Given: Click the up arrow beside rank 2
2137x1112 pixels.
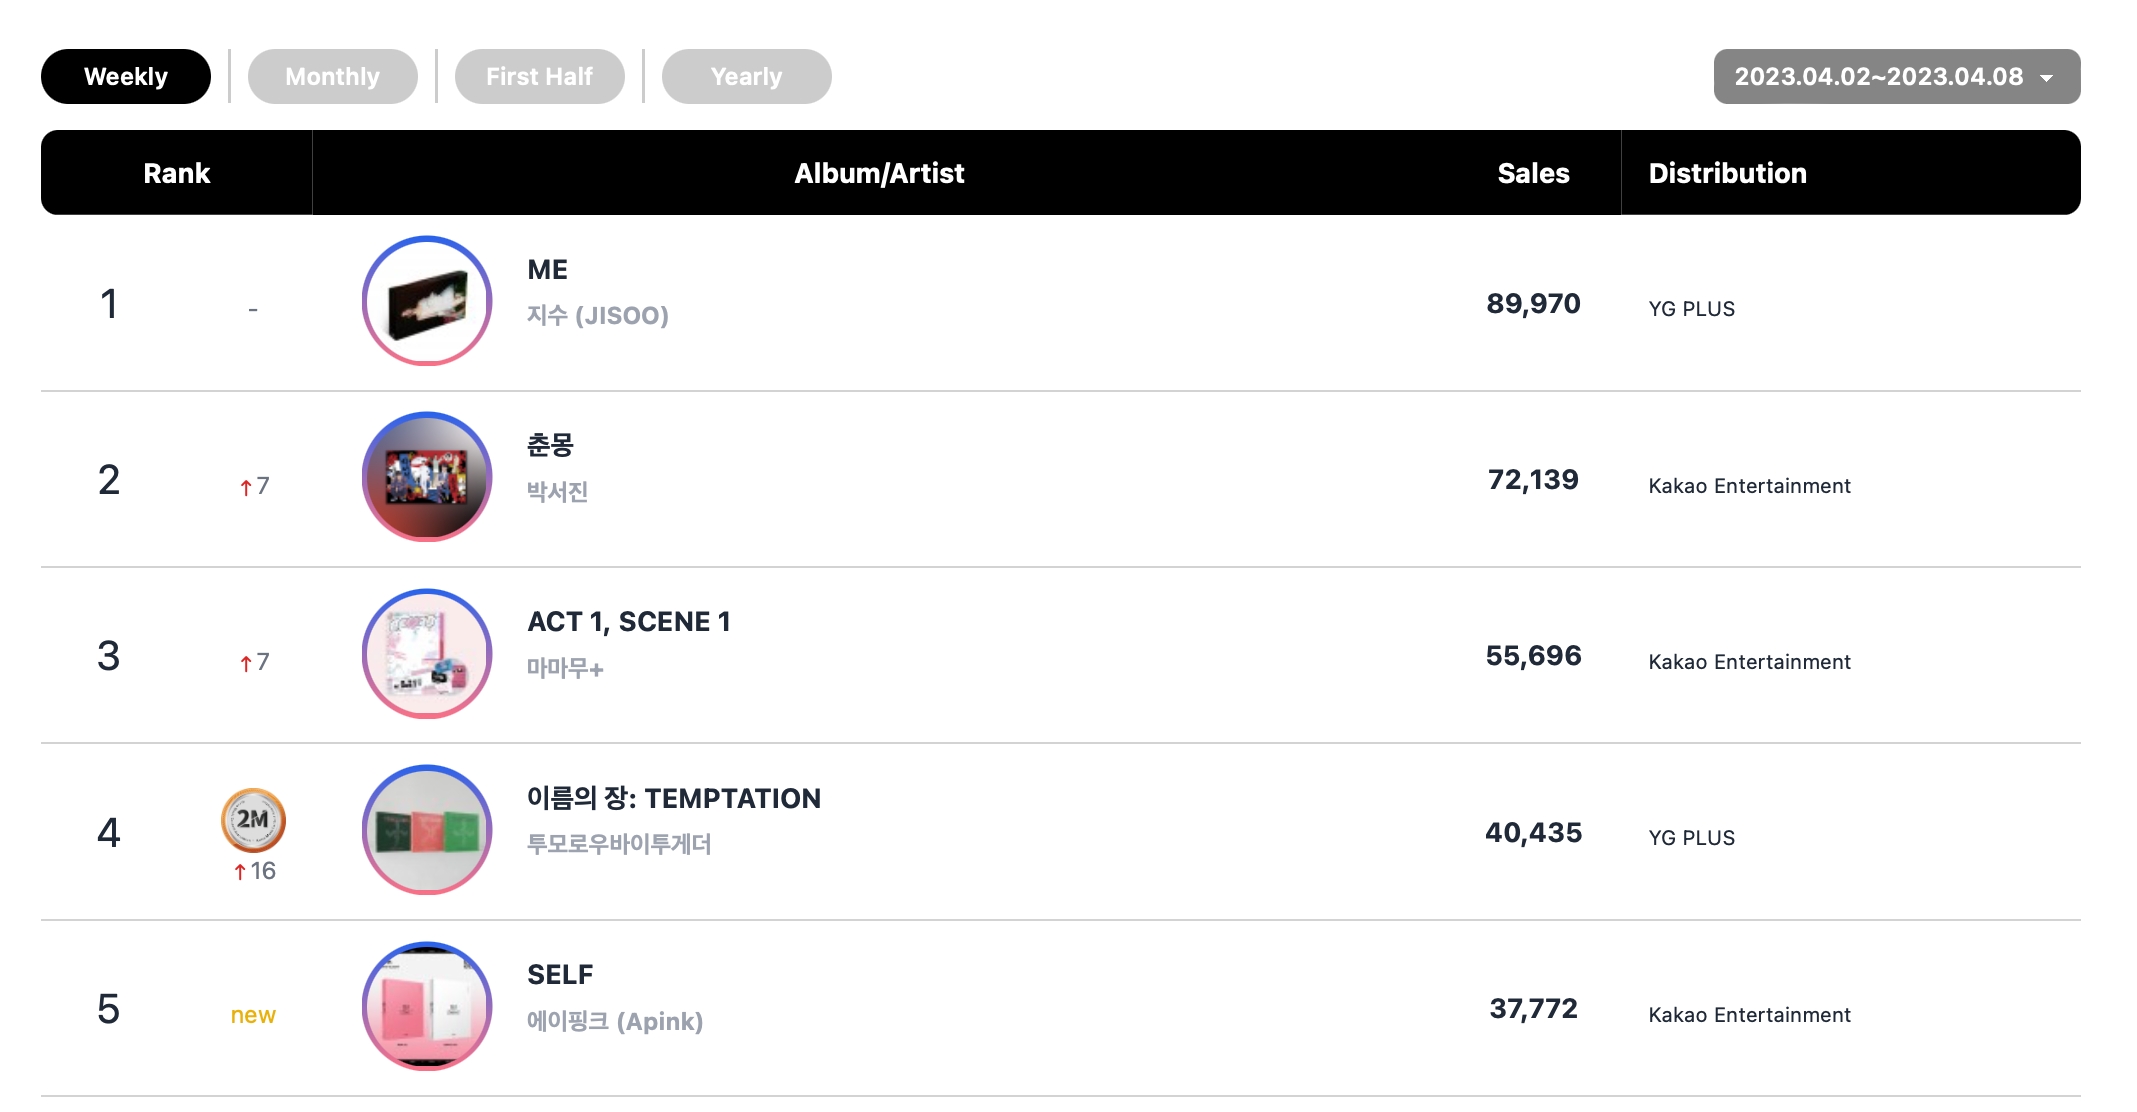Looking at the screenshot, I should [246, 487].
